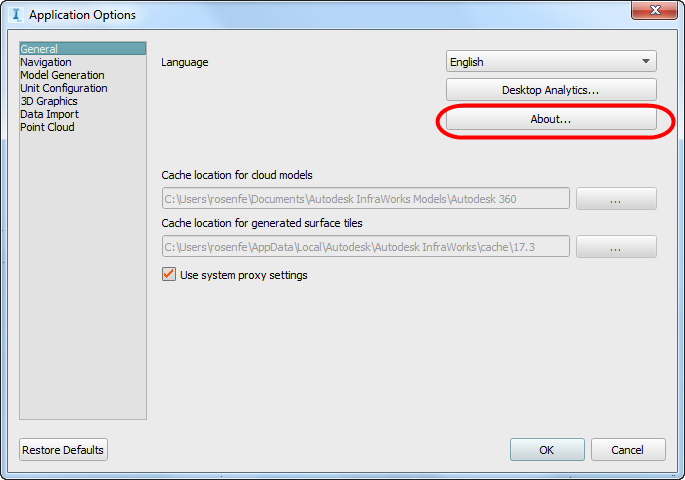This screenshot has height=480, width=685.
Task: Open the Navigation options category
Action: click(46, 62)
